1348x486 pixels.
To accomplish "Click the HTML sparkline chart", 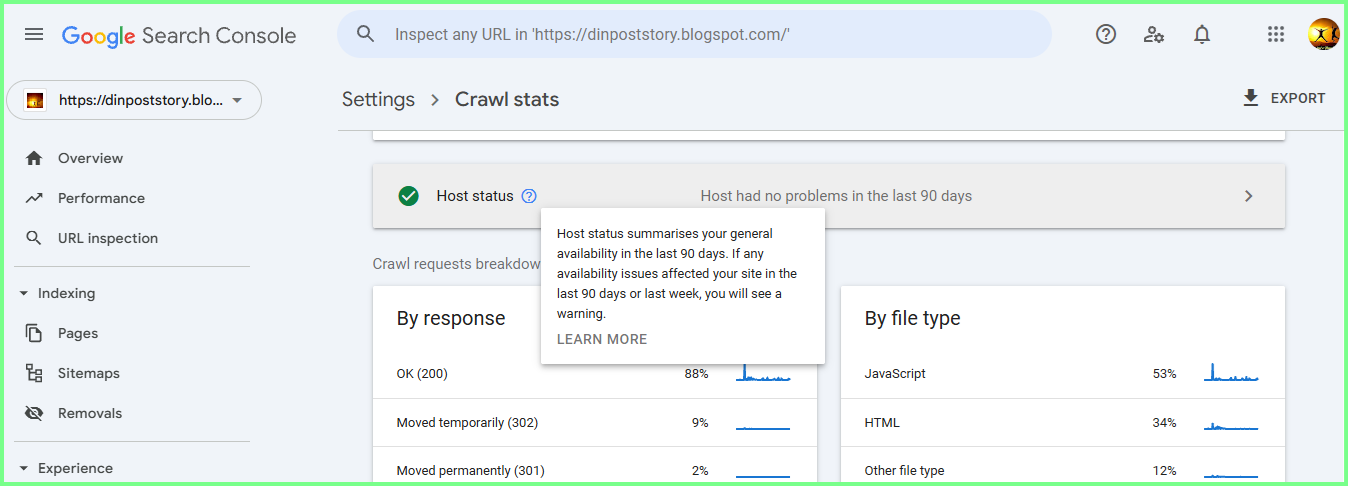I will pyautogui.click(x=1231, y=425).
